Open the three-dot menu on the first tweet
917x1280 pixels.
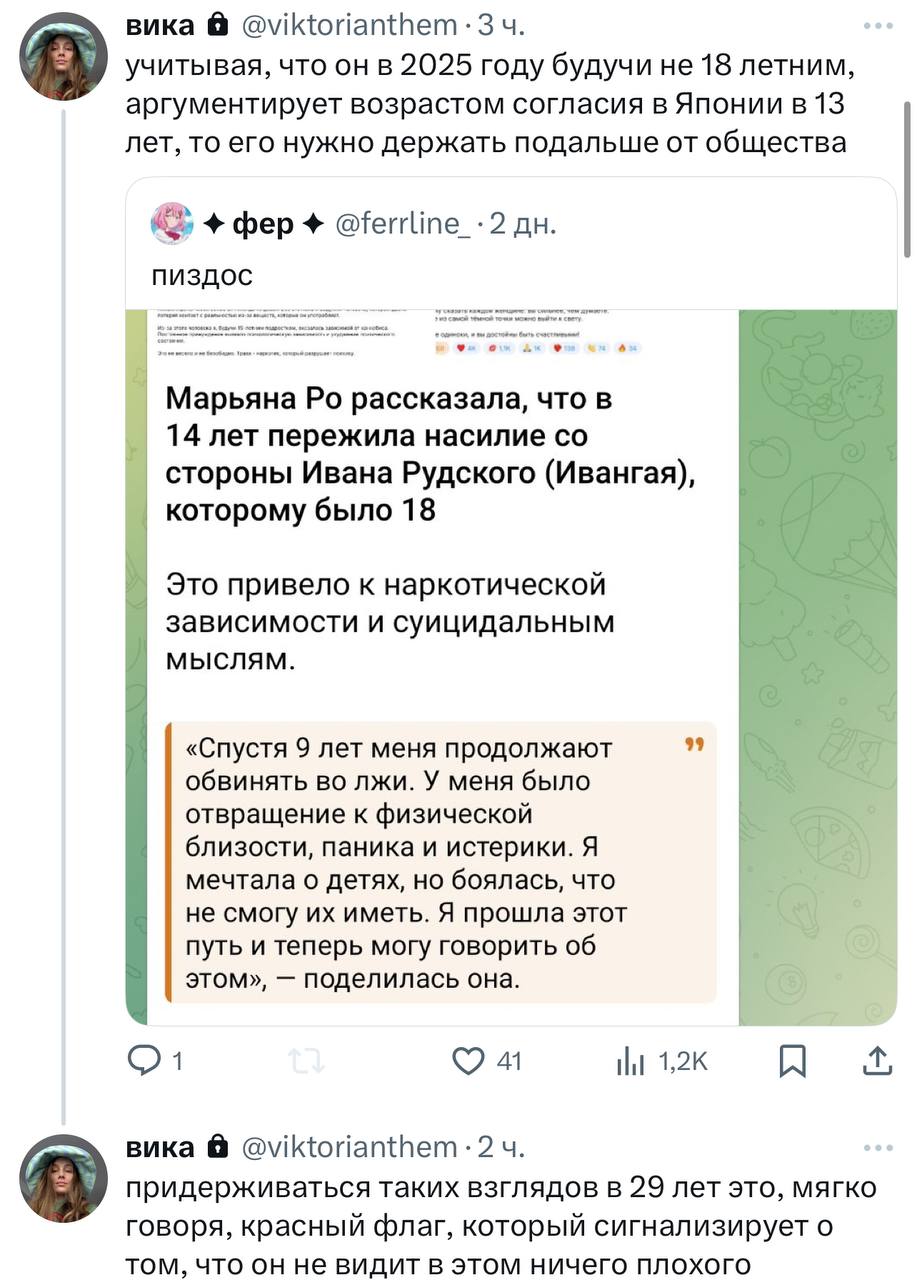click(877, 26)
